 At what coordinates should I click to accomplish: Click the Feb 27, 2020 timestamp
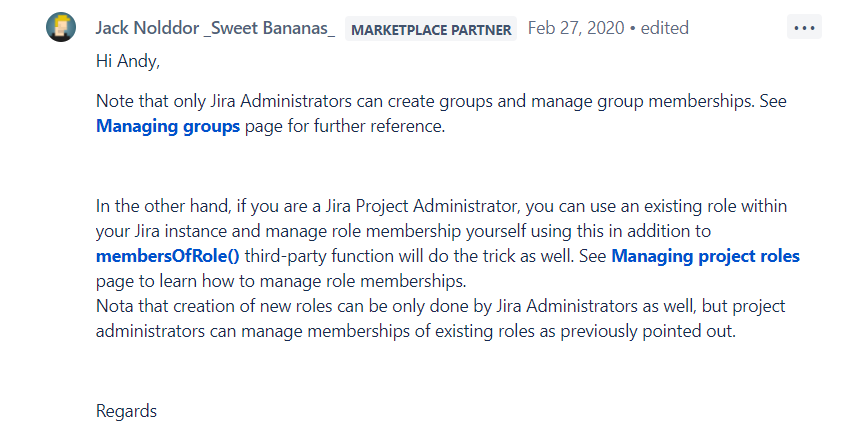click(576, 28)
